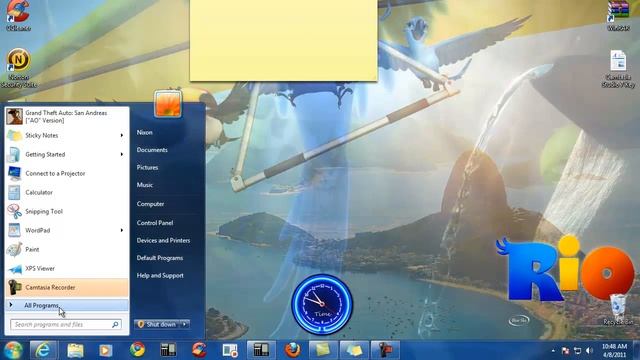Open Documents from Start menu
The height and width of the screenshot is (360, 640).
coord(152,150)
